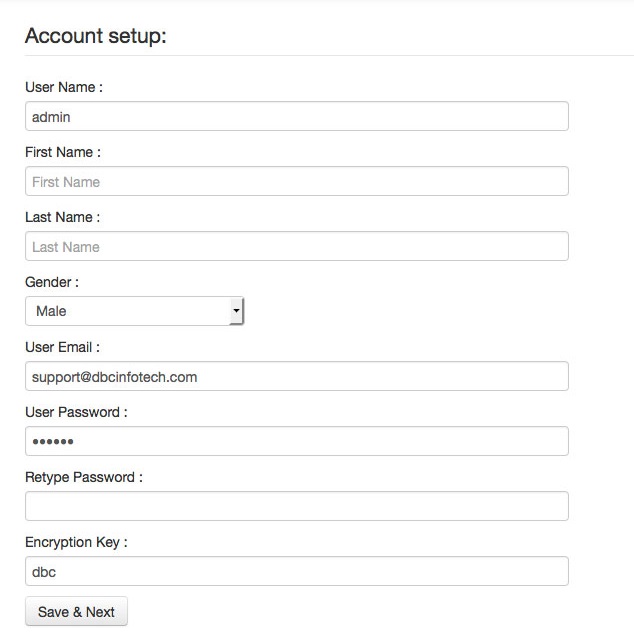Click the "Account setup:" heading
This screenshot has width=634, height=643.
point(96,36)
